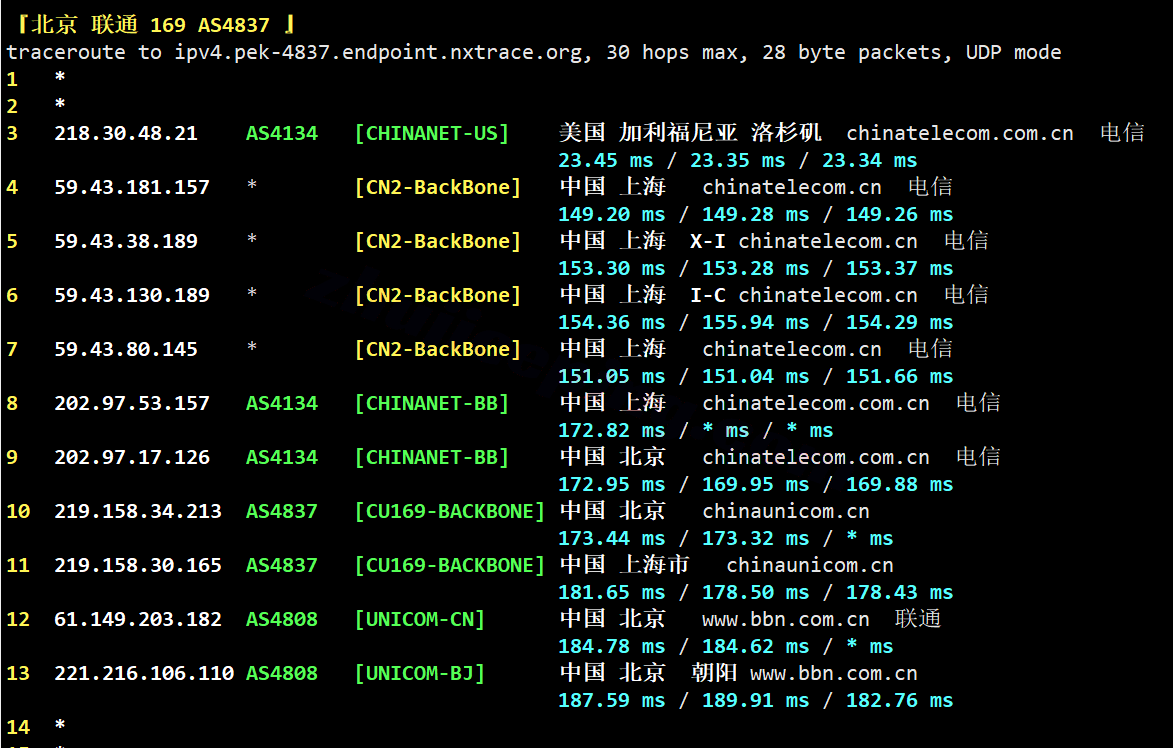
Task: Click 中国 上海市 on hop 11
Action: (x=625, y=565)
